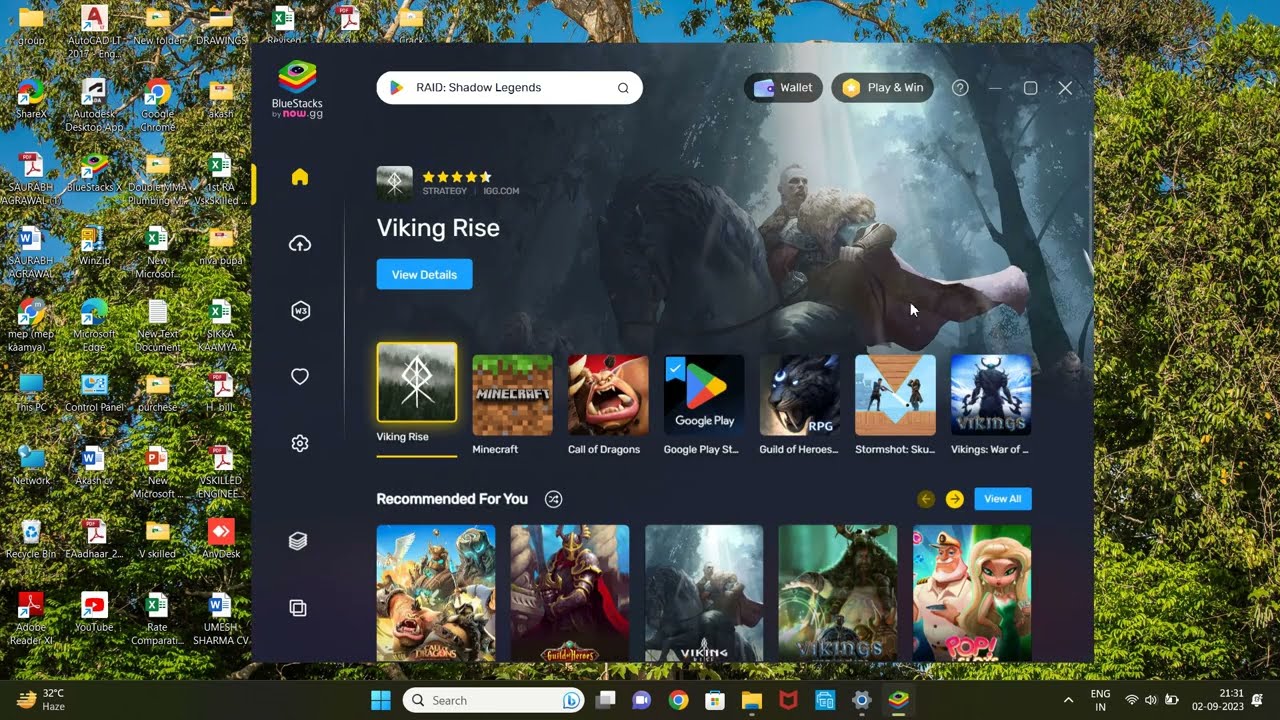
Task: Open the Call of Dragons recommended card
Action: (436, 593)
